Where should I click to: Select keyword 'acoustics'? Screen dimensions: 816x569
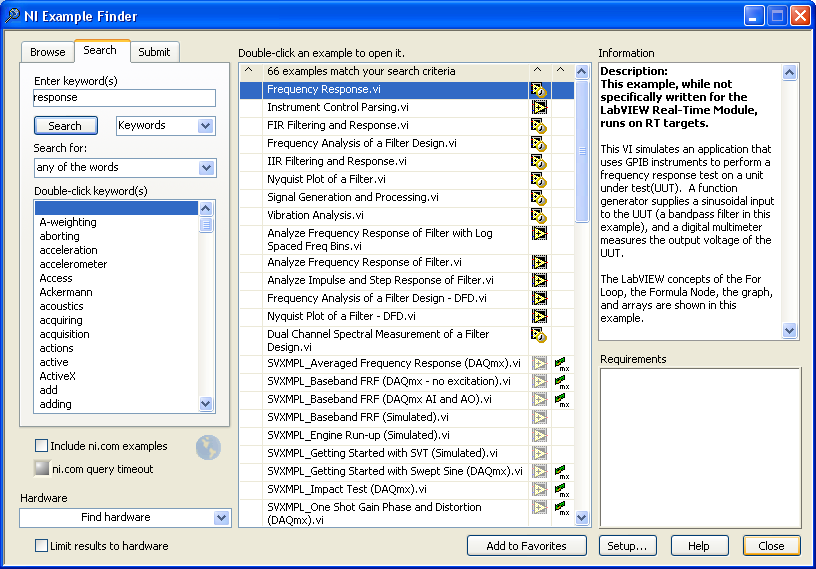click(x=61, y=306)
